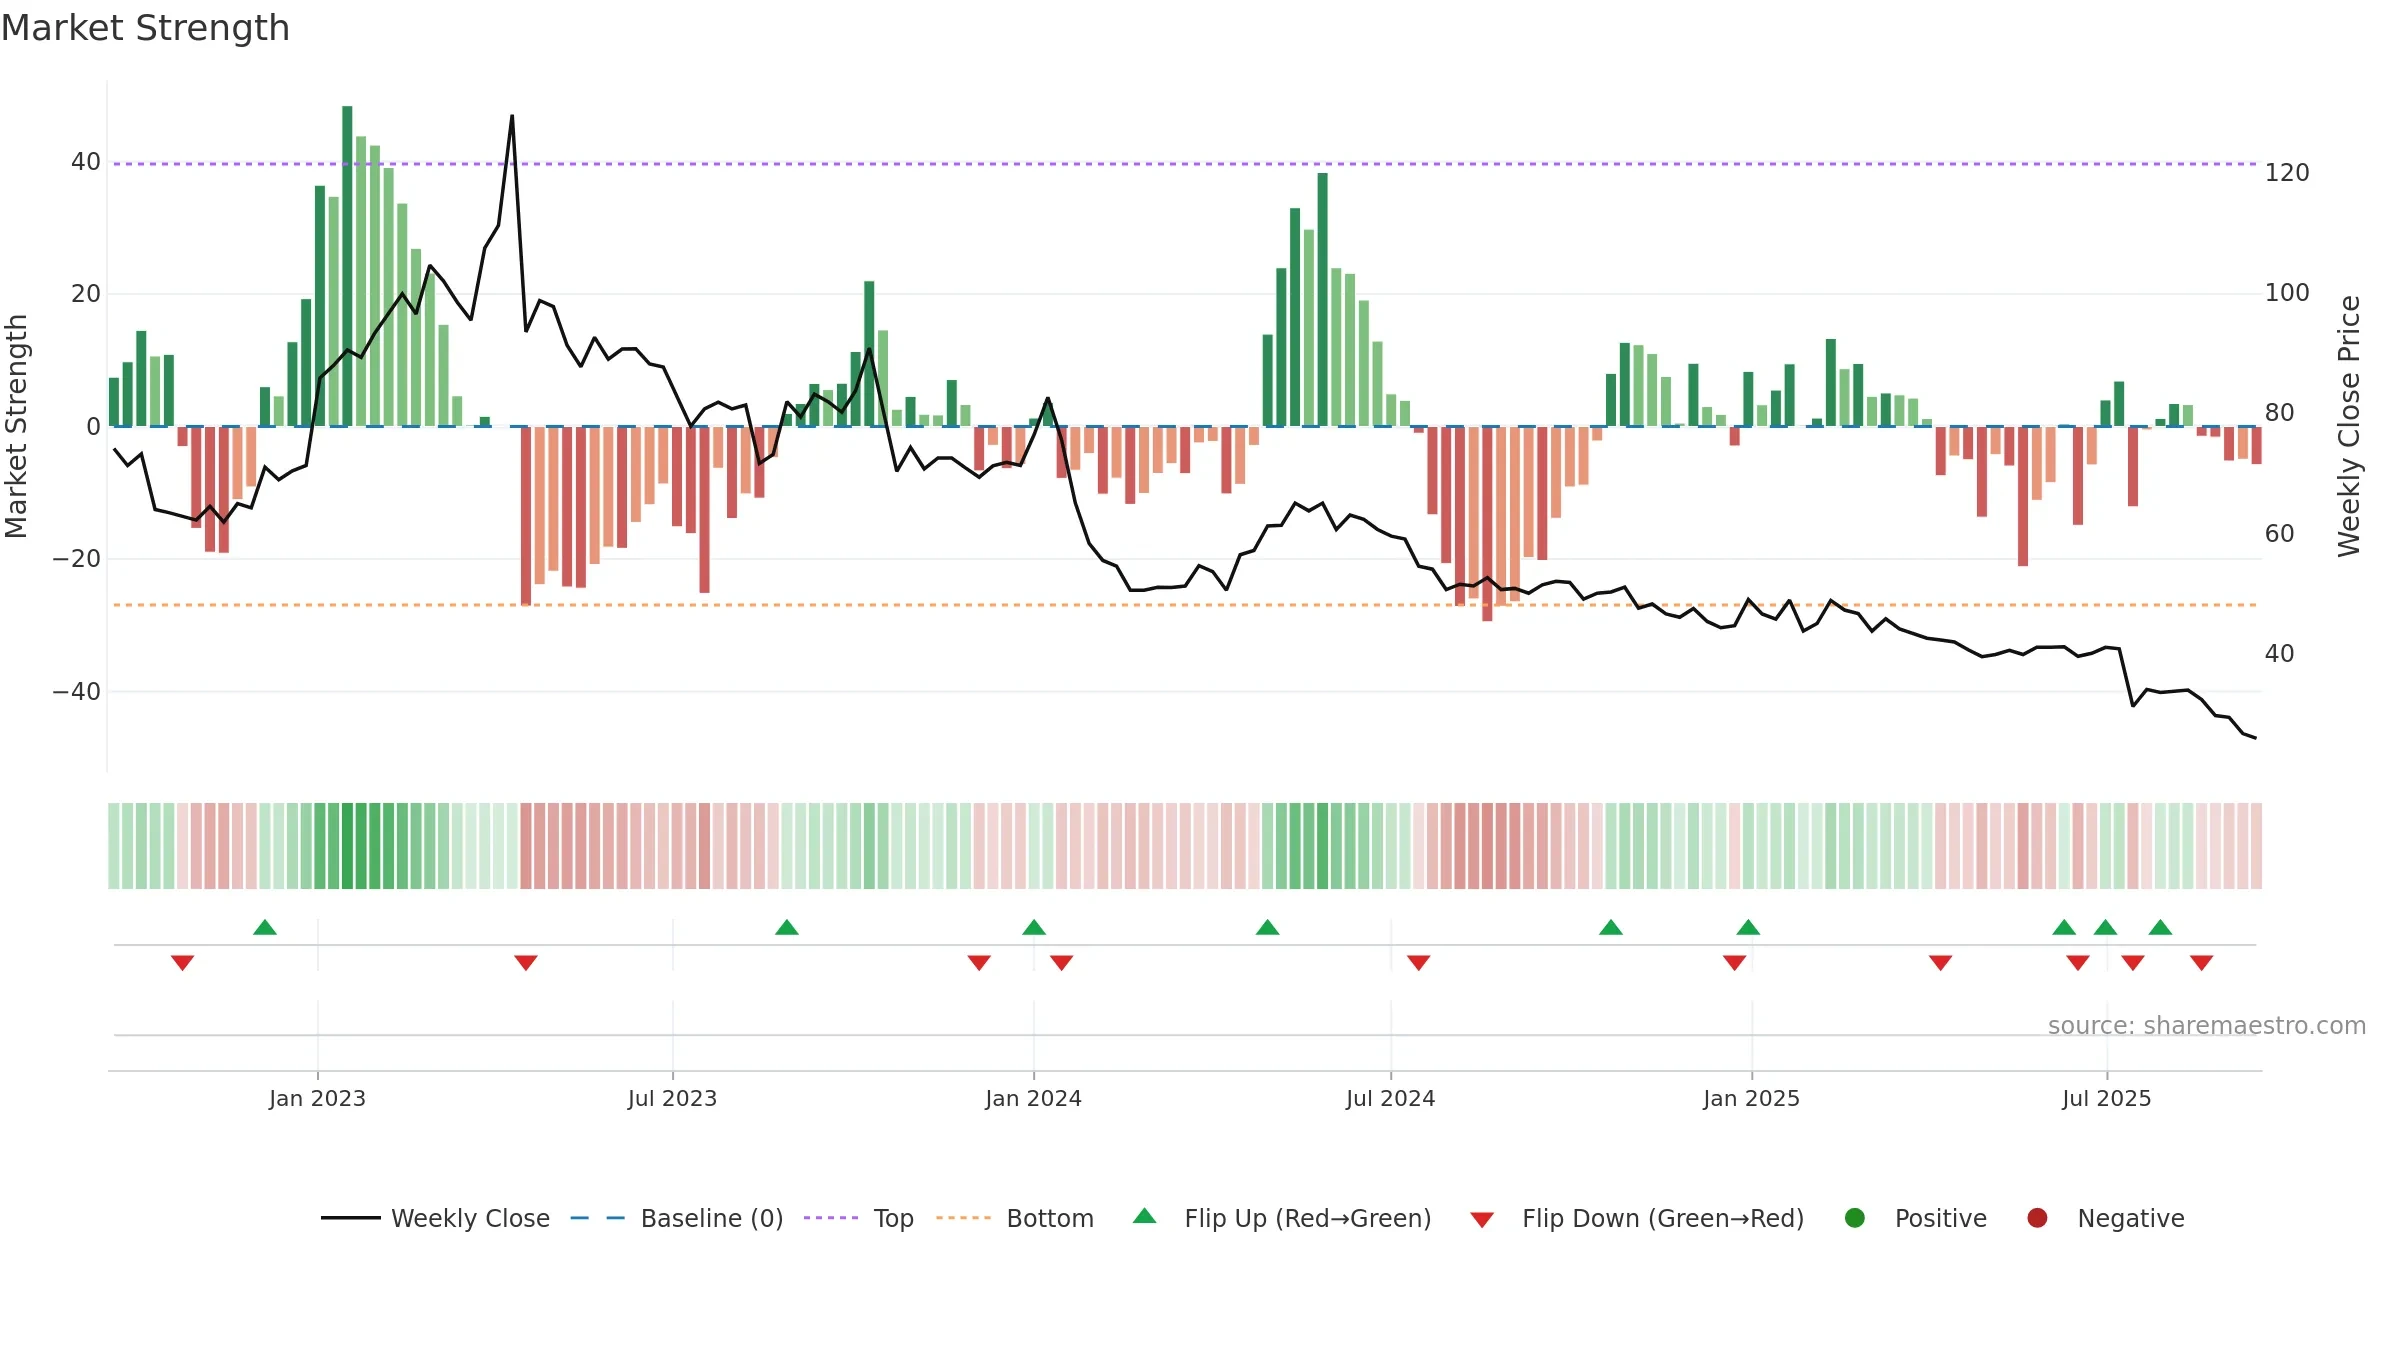Click the flip-down marker around April 2025
Screen dimensions: 2400x1350
1941,962
